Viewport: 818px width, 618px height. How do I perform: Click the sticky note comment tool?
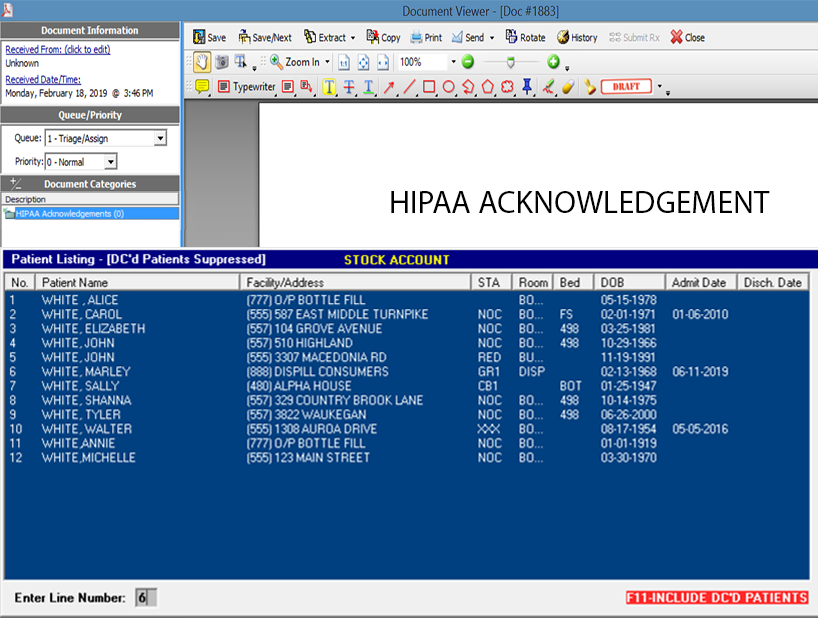click(x=202, y=87)
